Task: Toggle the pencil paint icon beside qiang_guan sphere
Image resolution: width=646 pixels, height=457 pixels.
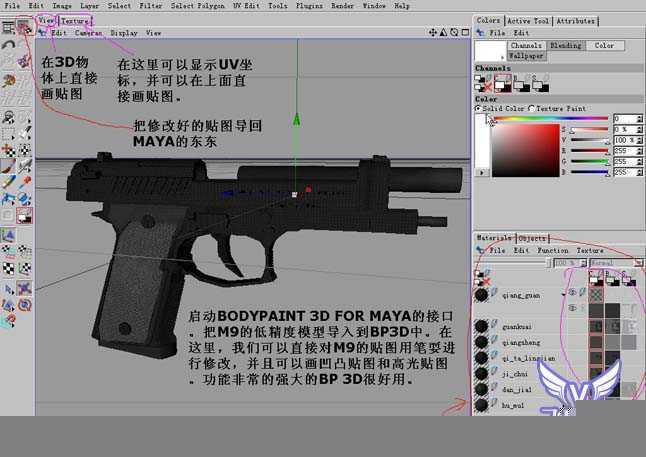Action: pos(494,292)
